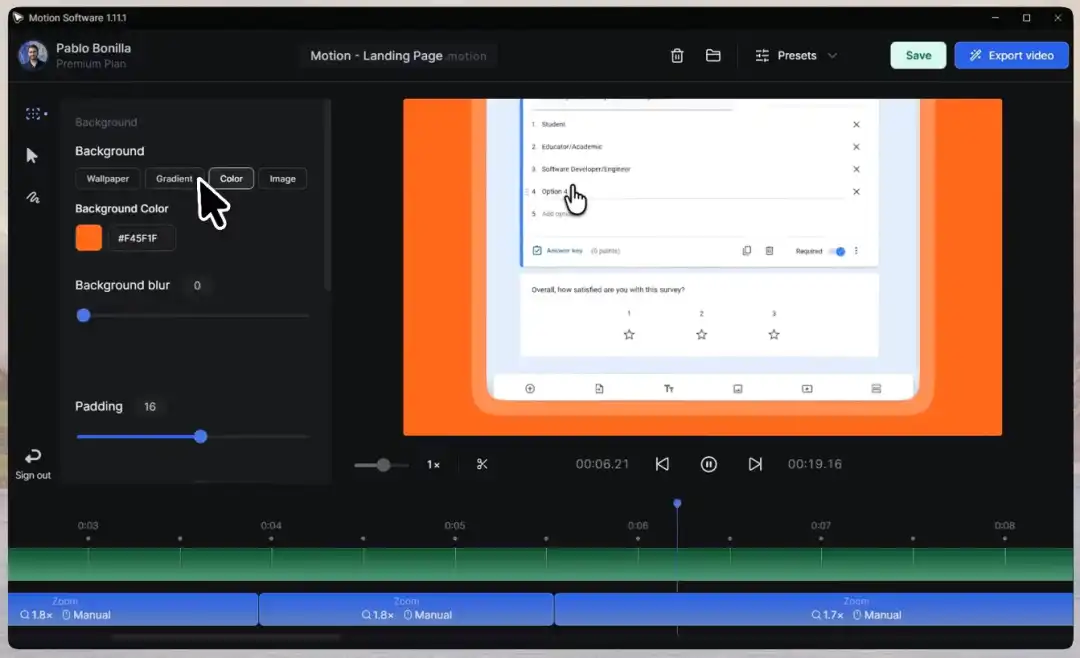Click the Export video button
The height and width of the screenshot is (658, 1080).
[x=1011, y=56]
